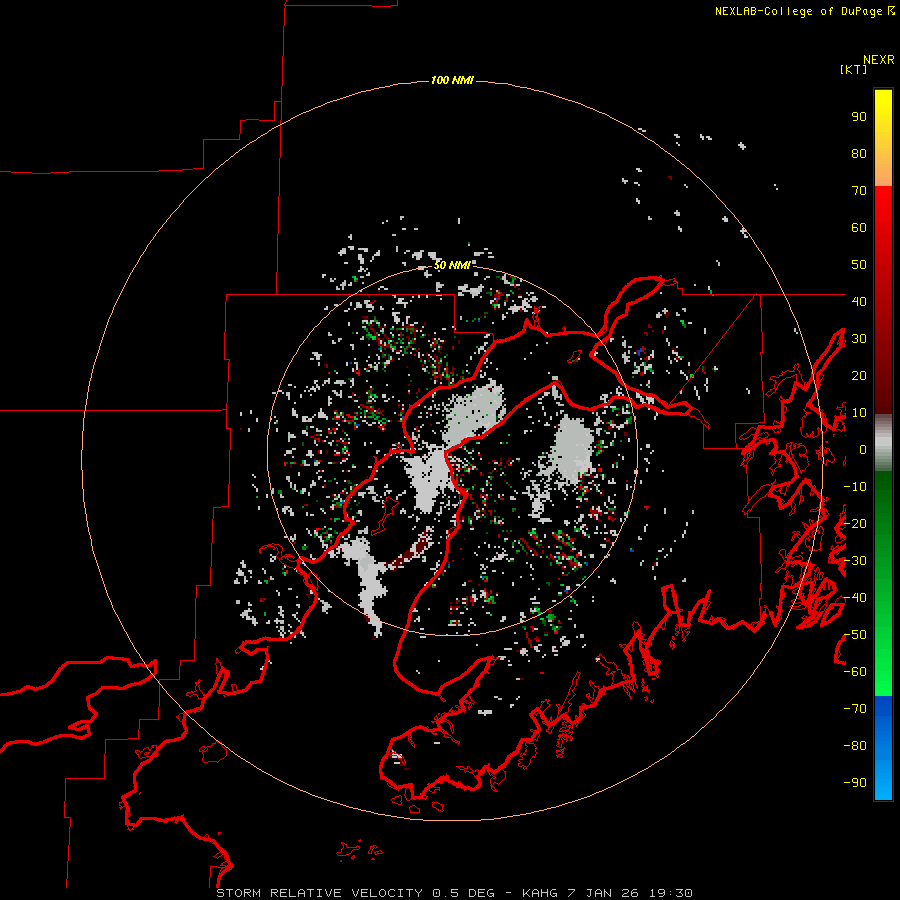
Task: Click the NEXR label above the color scale
Action: coord(879,60)
